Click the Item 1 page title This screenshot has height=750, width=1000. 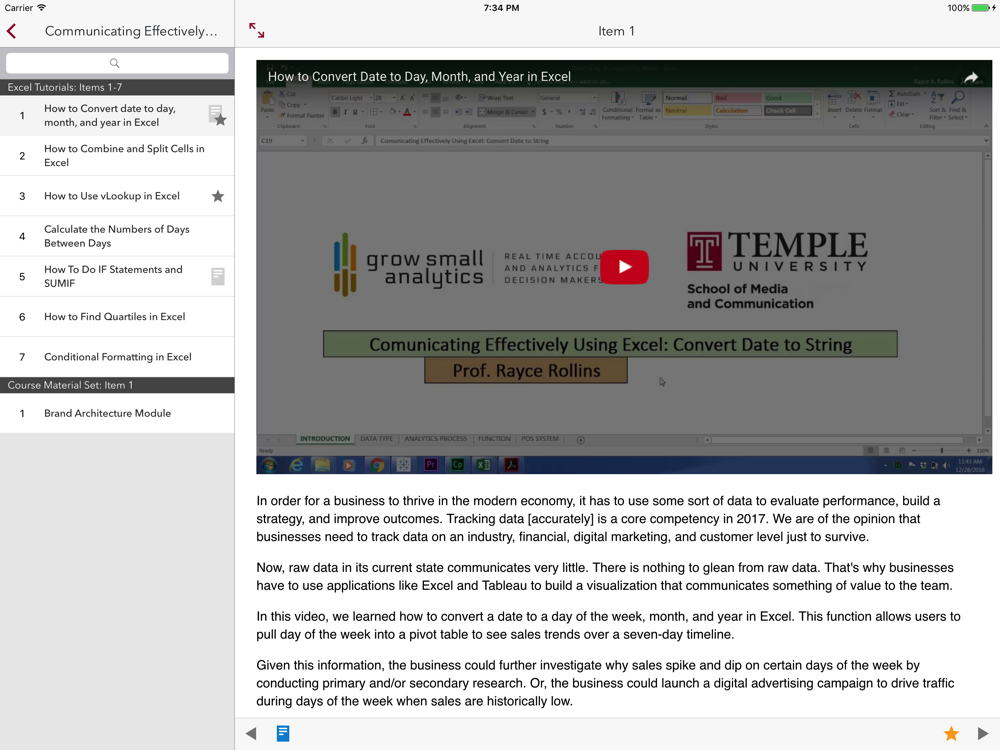tap(616, 31)
